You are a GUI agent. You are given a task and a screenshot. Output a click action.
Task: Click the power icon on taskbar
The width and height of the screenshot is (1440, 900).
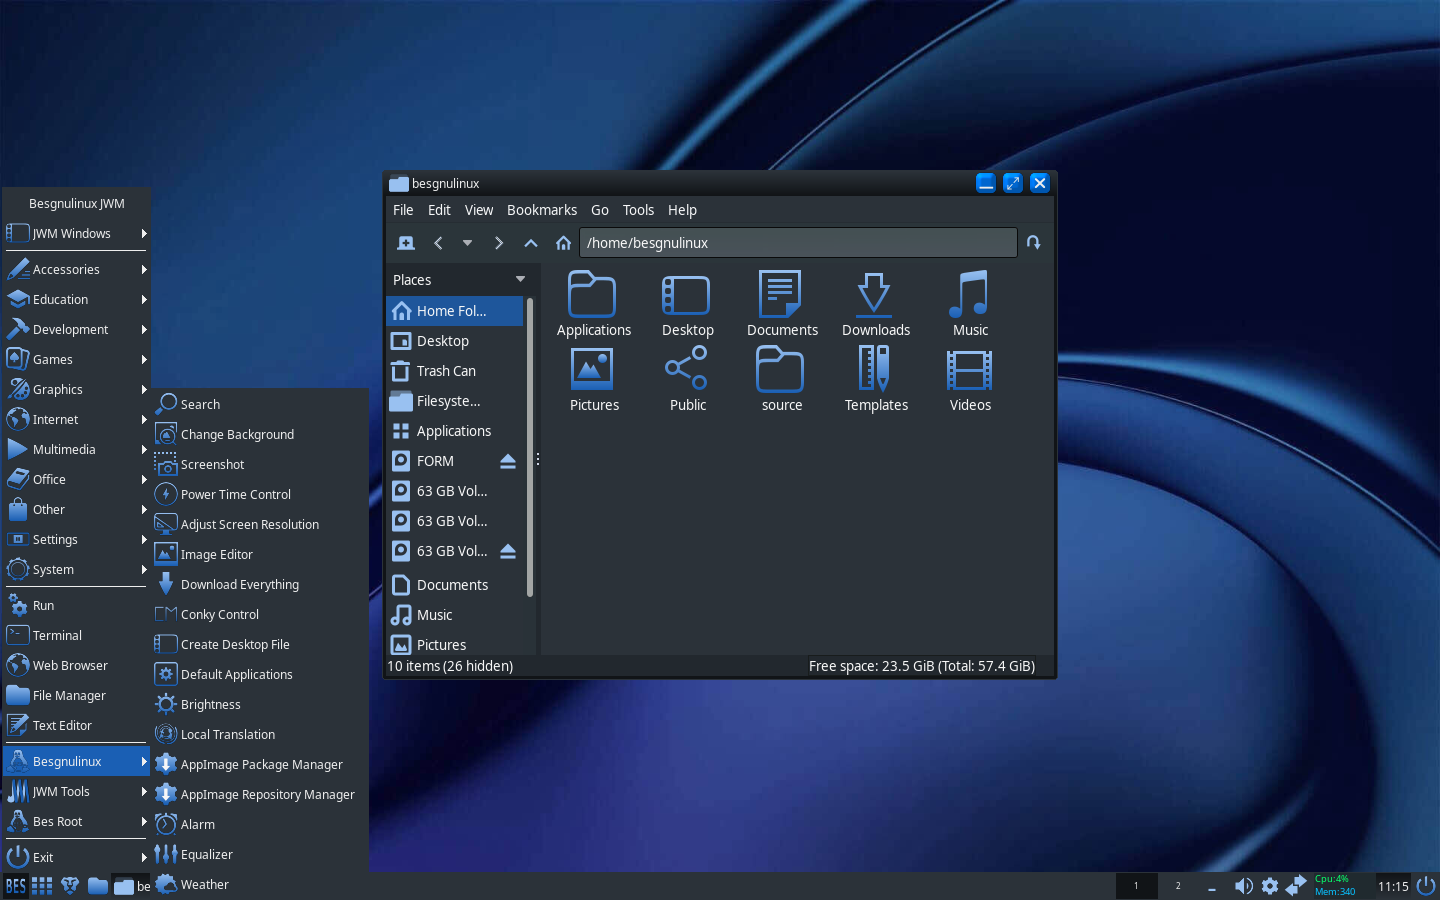(1426, 886)
